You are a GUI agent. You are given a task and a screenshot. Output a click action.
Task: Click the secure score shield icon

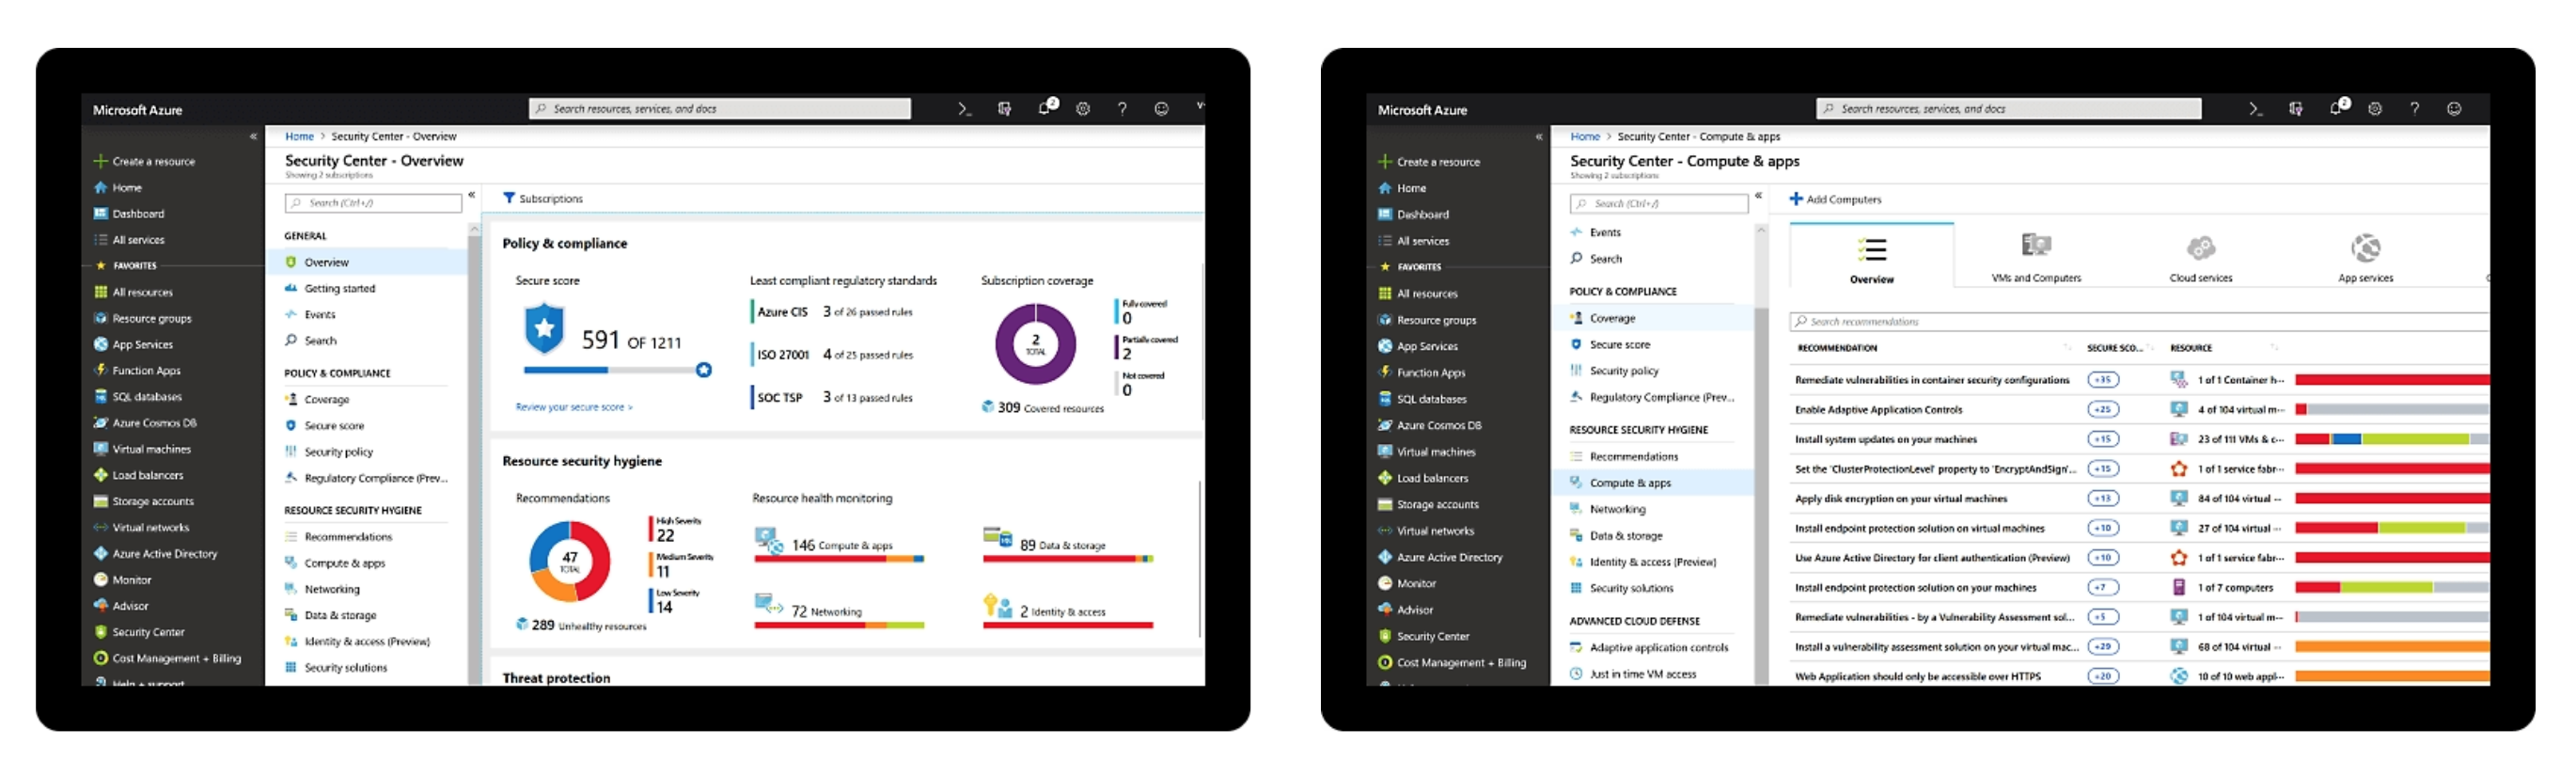544,329
